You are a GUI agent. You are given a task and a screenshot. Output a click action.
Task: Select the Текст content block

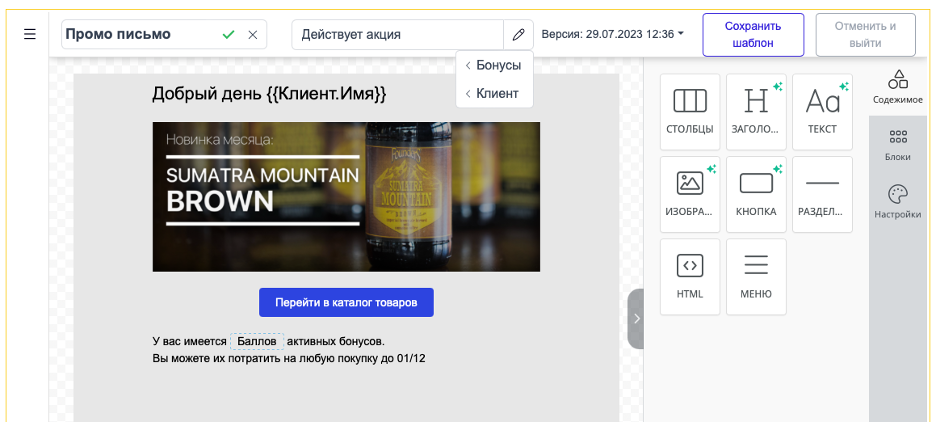(x=823, y=112)
